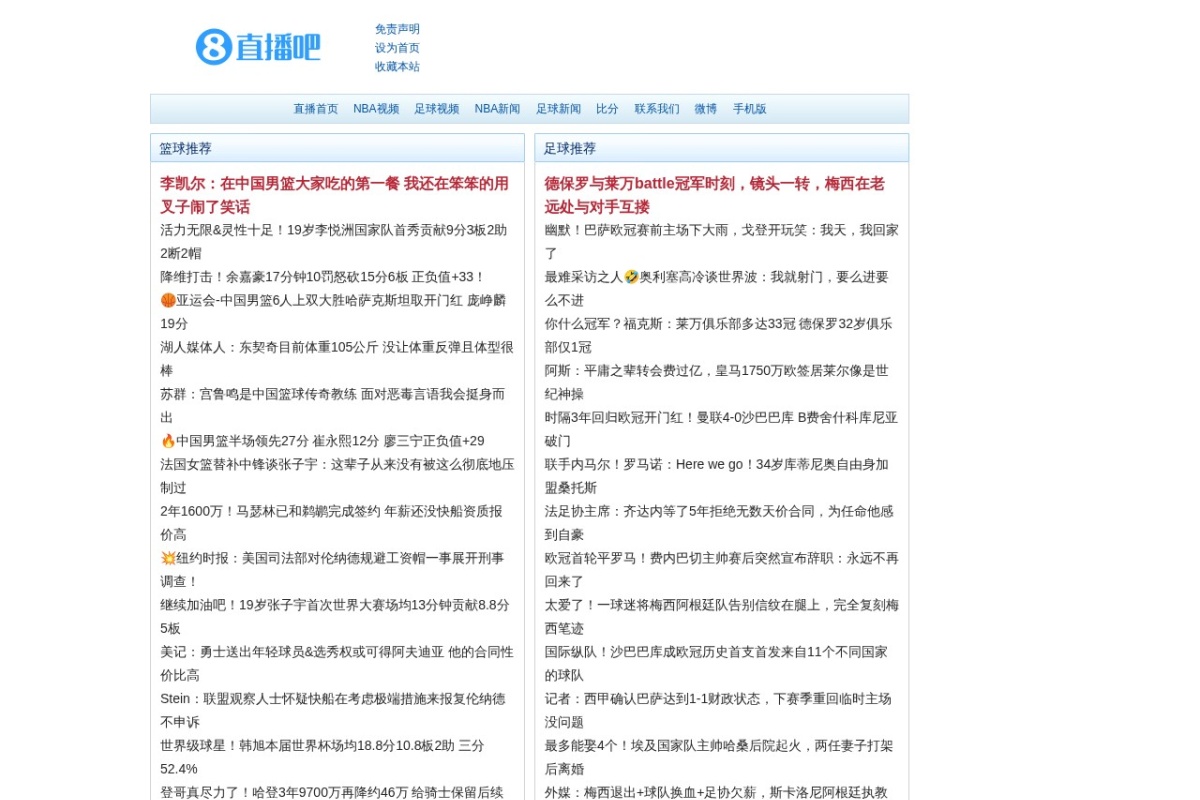1200x800 pixels.
Task: Open article 联手内马尔！罗马诺：Here we go
Action: (717, 476)
